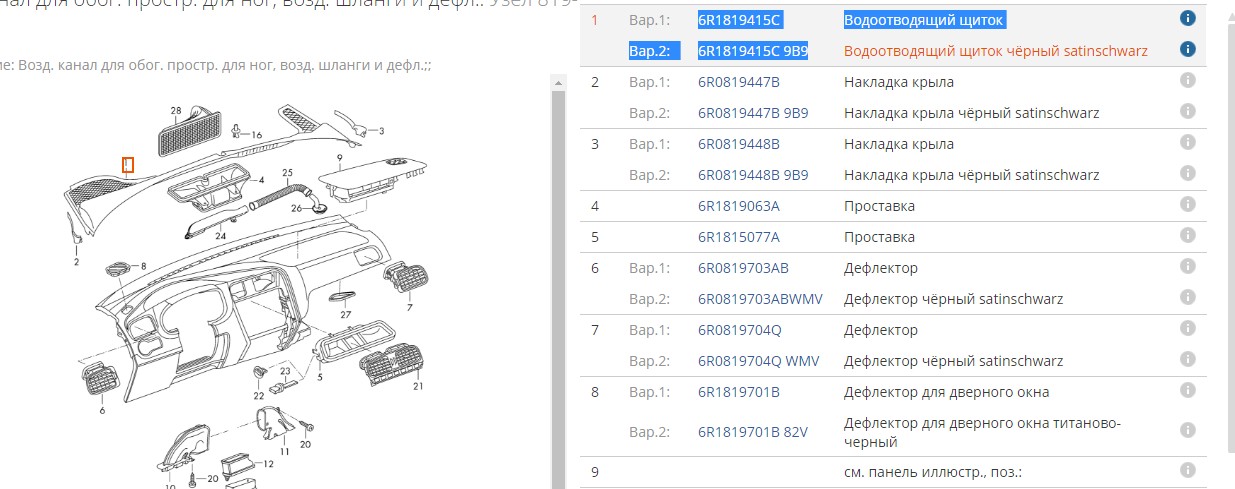The image size is (1235, 489).
Task: Click info icon for 6R1819415C 9B9 row
Action: pyautogui.click(x=1188, y=49)
